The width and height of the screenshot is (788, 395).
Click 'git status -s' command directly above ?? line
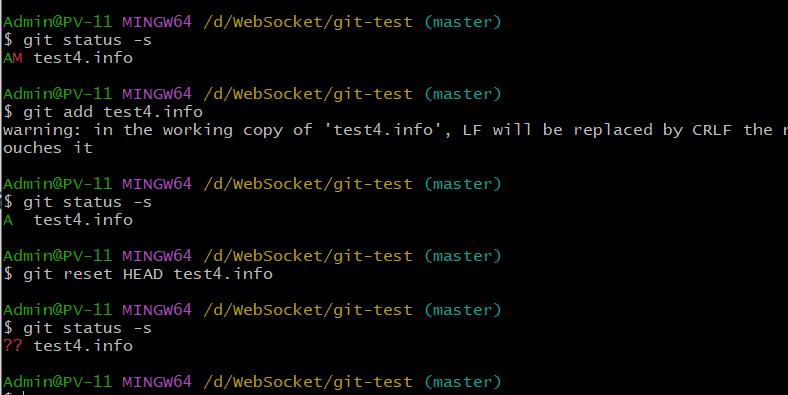87,328
